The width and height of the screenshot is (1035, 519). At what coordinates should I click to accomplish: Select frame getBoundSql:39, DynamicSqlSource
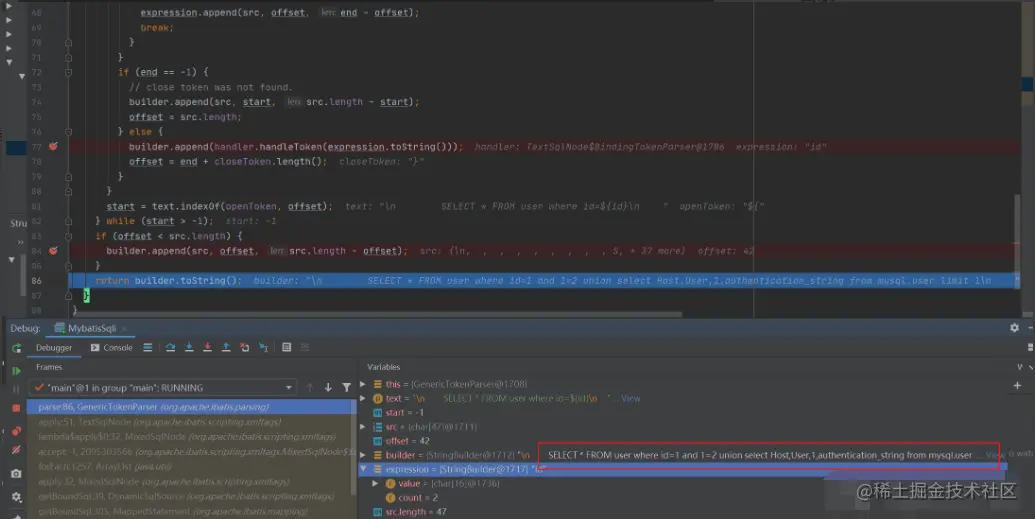pyautogui.click(x=191, y=496)
